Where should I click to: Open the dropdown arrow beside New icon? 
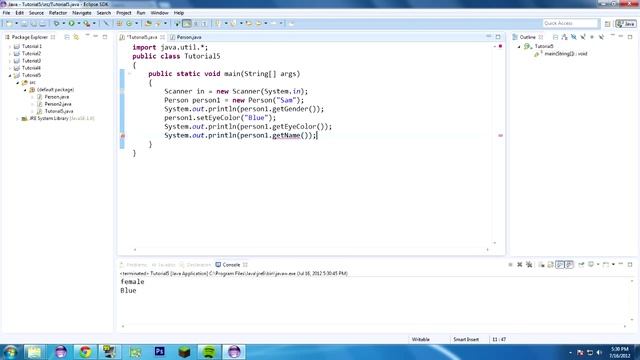pos(17,23)
